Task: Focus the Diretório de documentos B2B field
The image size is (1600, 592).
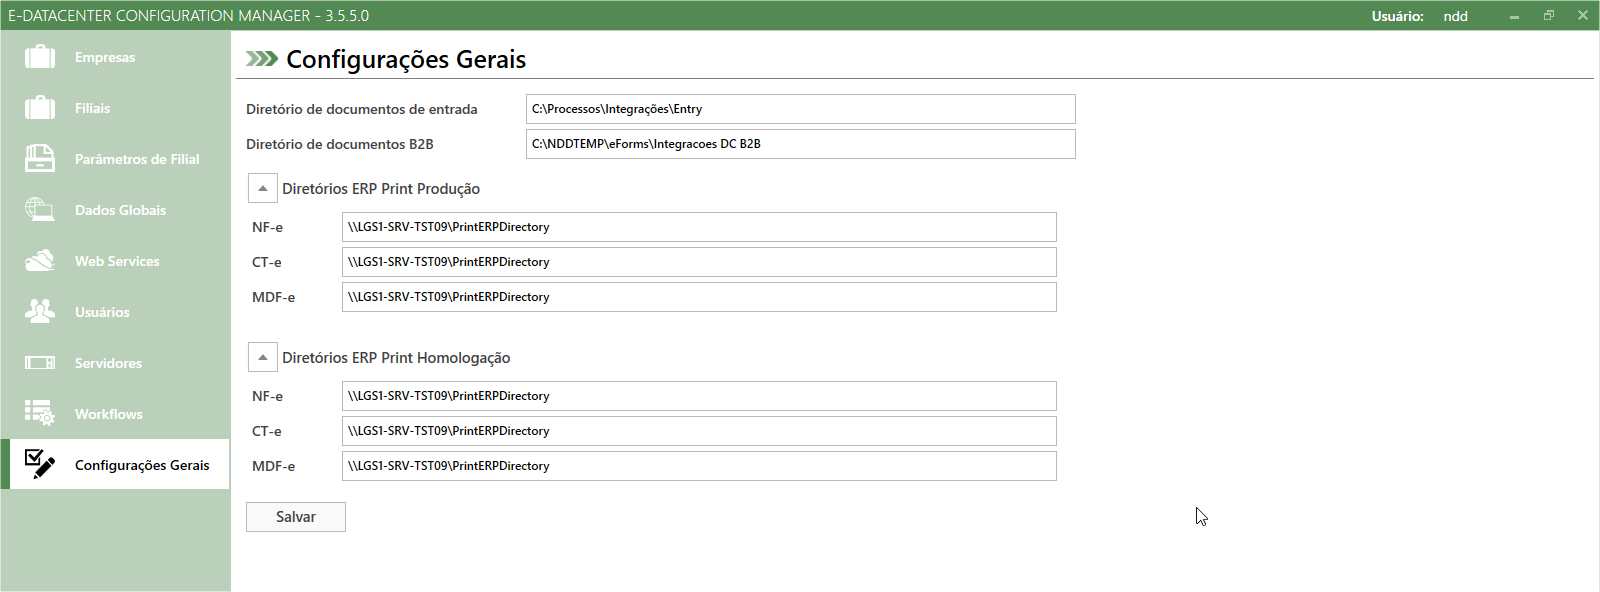Action: coord(801,144)
